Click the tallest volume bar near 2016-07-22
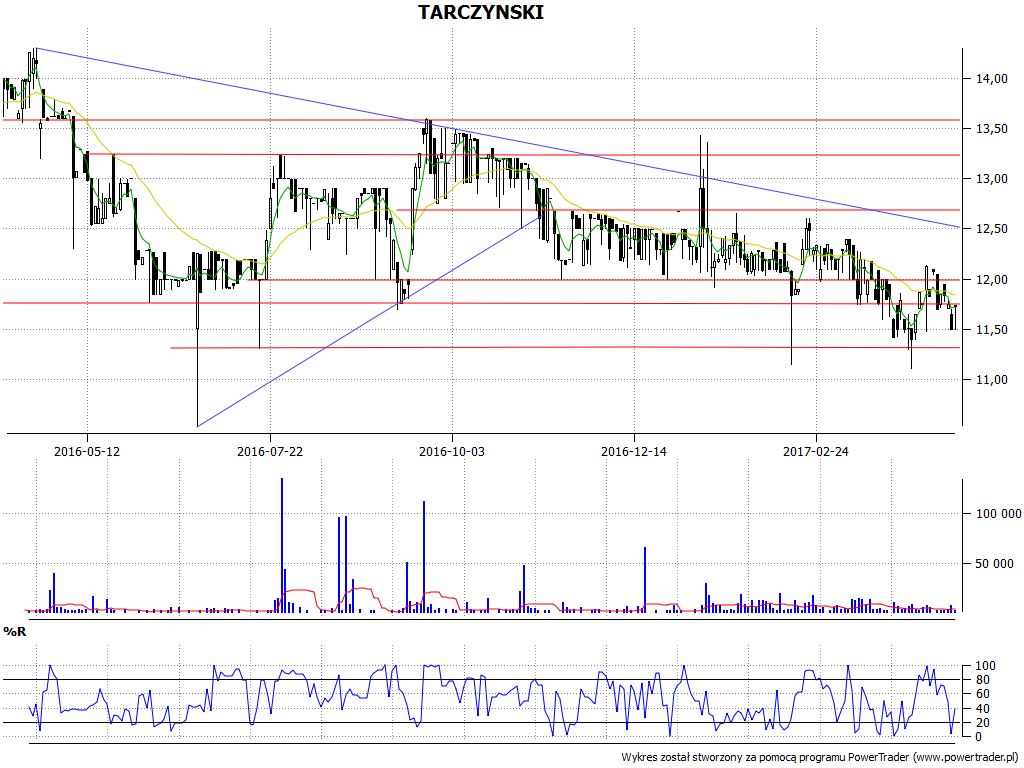The width and height of the screenshot is (1024, 768). 281,545
